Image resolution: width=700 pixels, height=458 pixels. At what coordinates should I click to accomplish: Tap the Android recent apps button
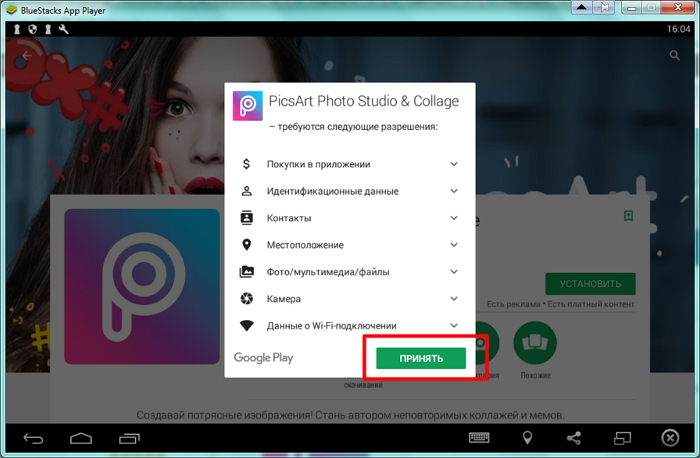129,439
